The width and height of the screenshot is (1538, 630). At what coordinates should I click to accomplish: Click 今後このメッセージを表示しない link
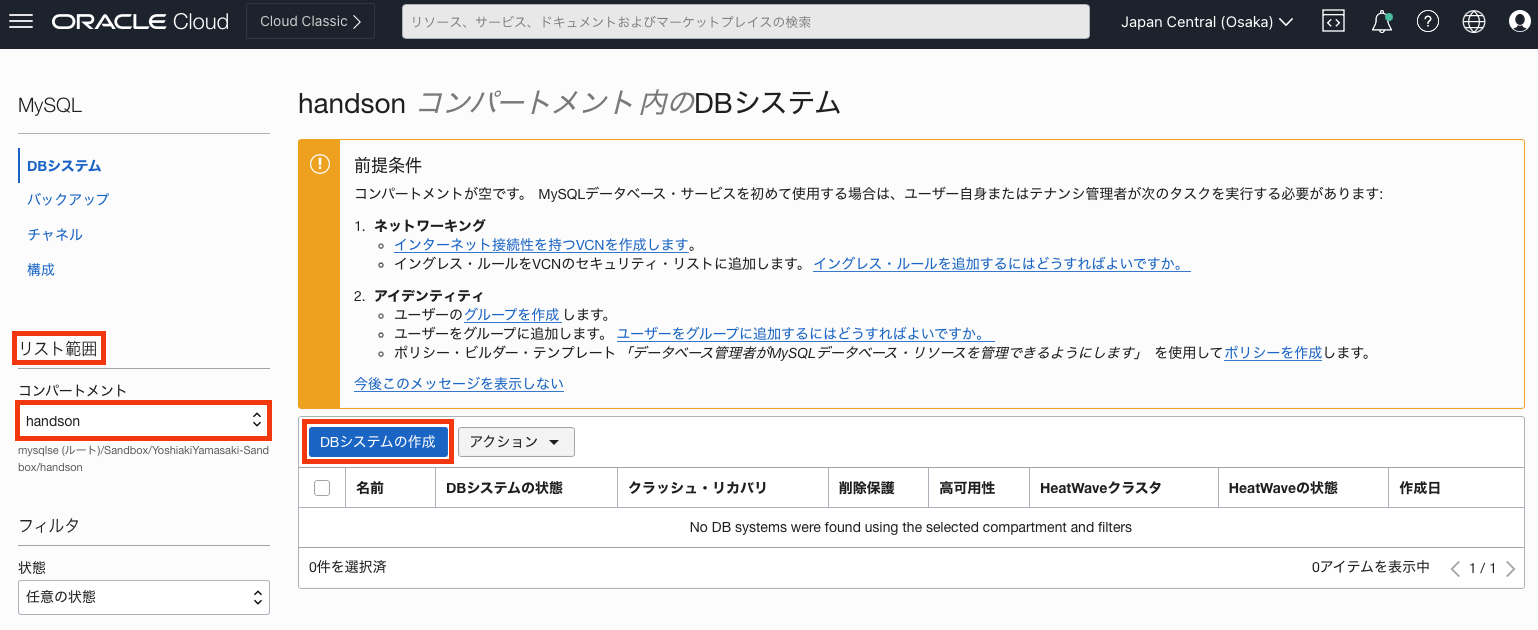[459, 383]
